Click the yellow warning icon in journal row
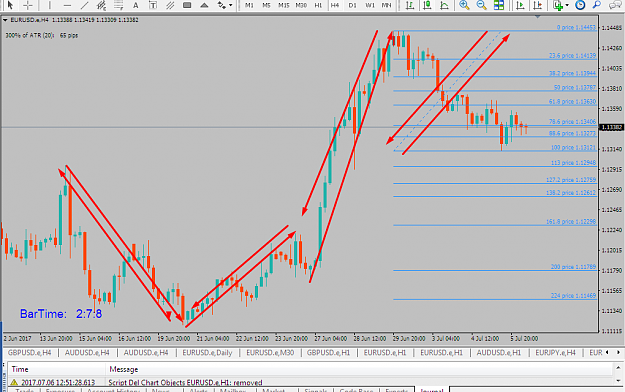This screenshot has width=625, height=392. point(14,382)
